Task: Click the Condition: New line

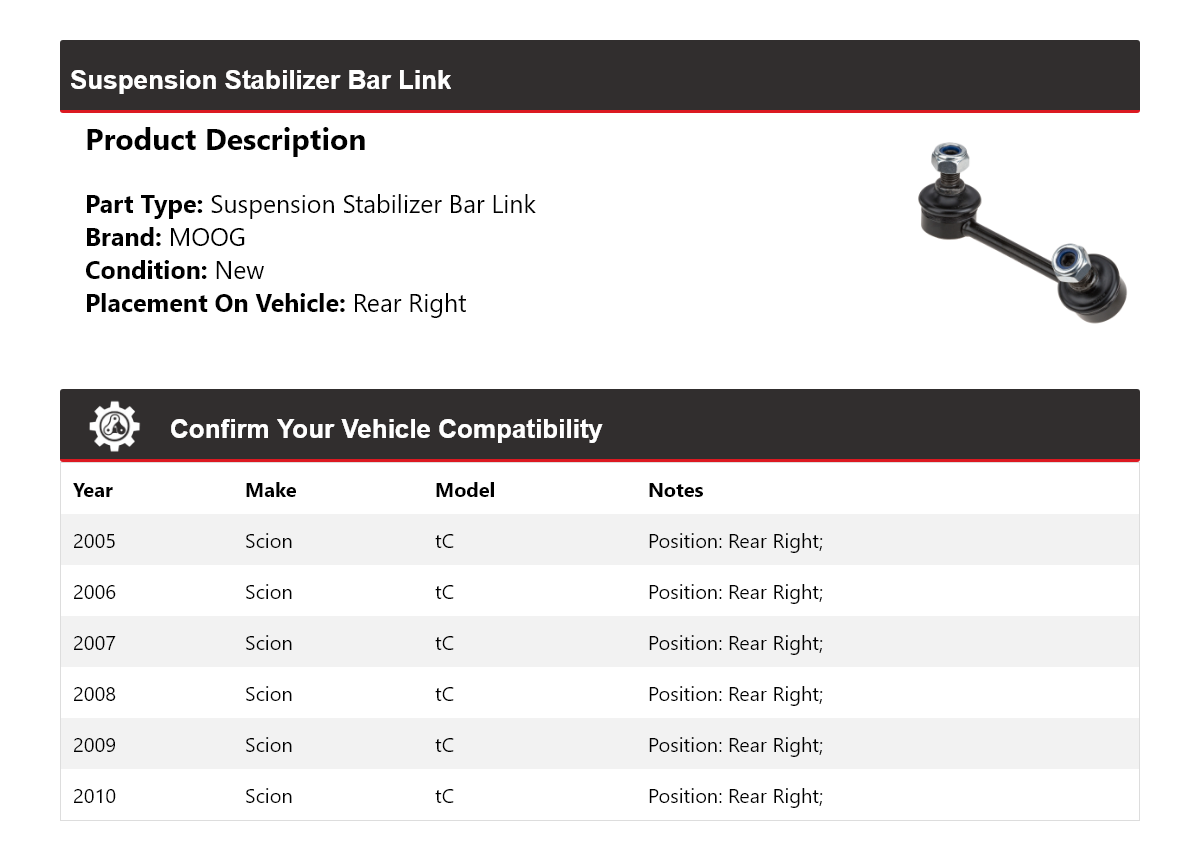Action: 175,270
